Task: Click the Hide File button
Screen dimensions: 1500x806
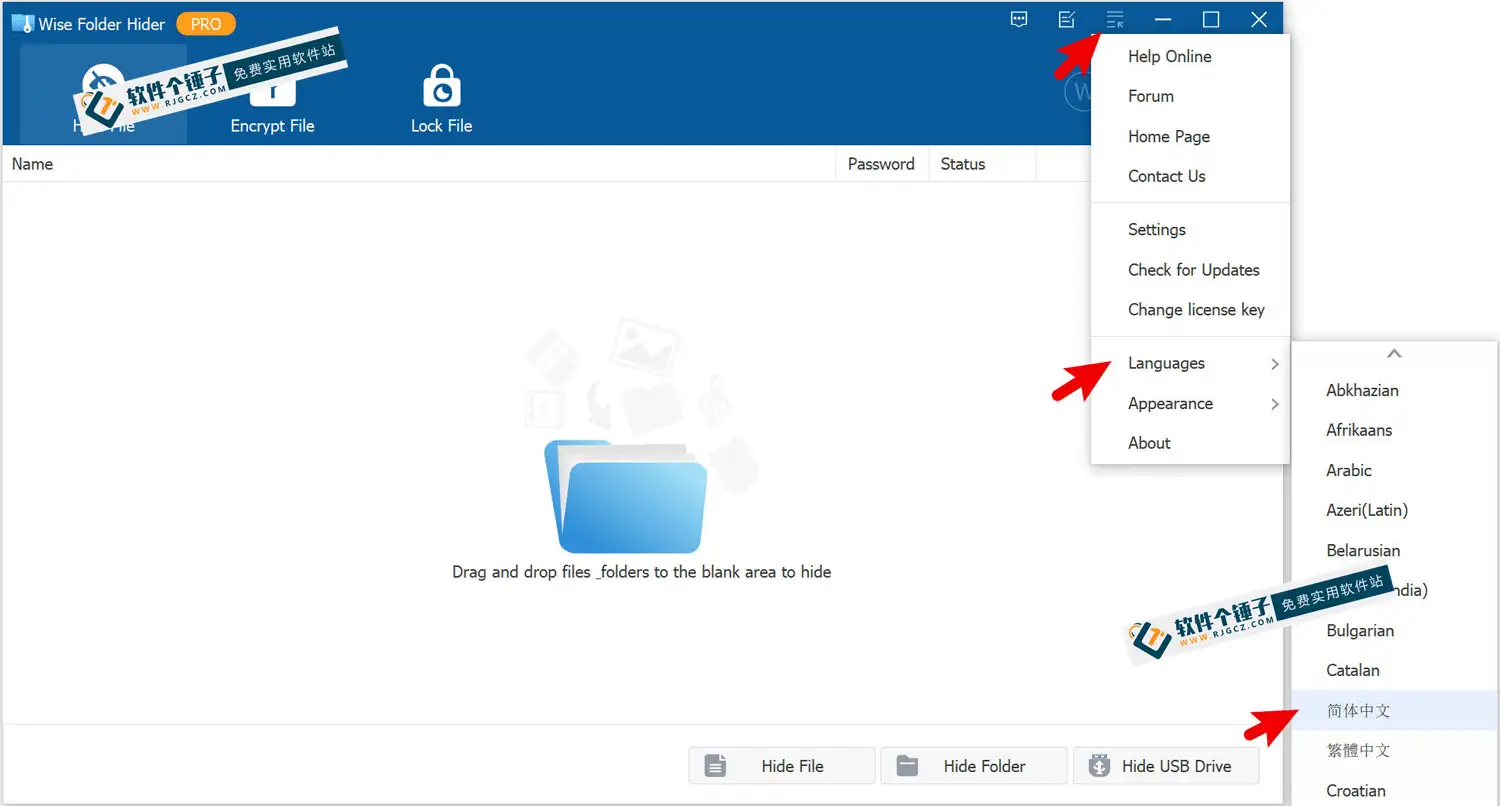Action: [782, 766]
